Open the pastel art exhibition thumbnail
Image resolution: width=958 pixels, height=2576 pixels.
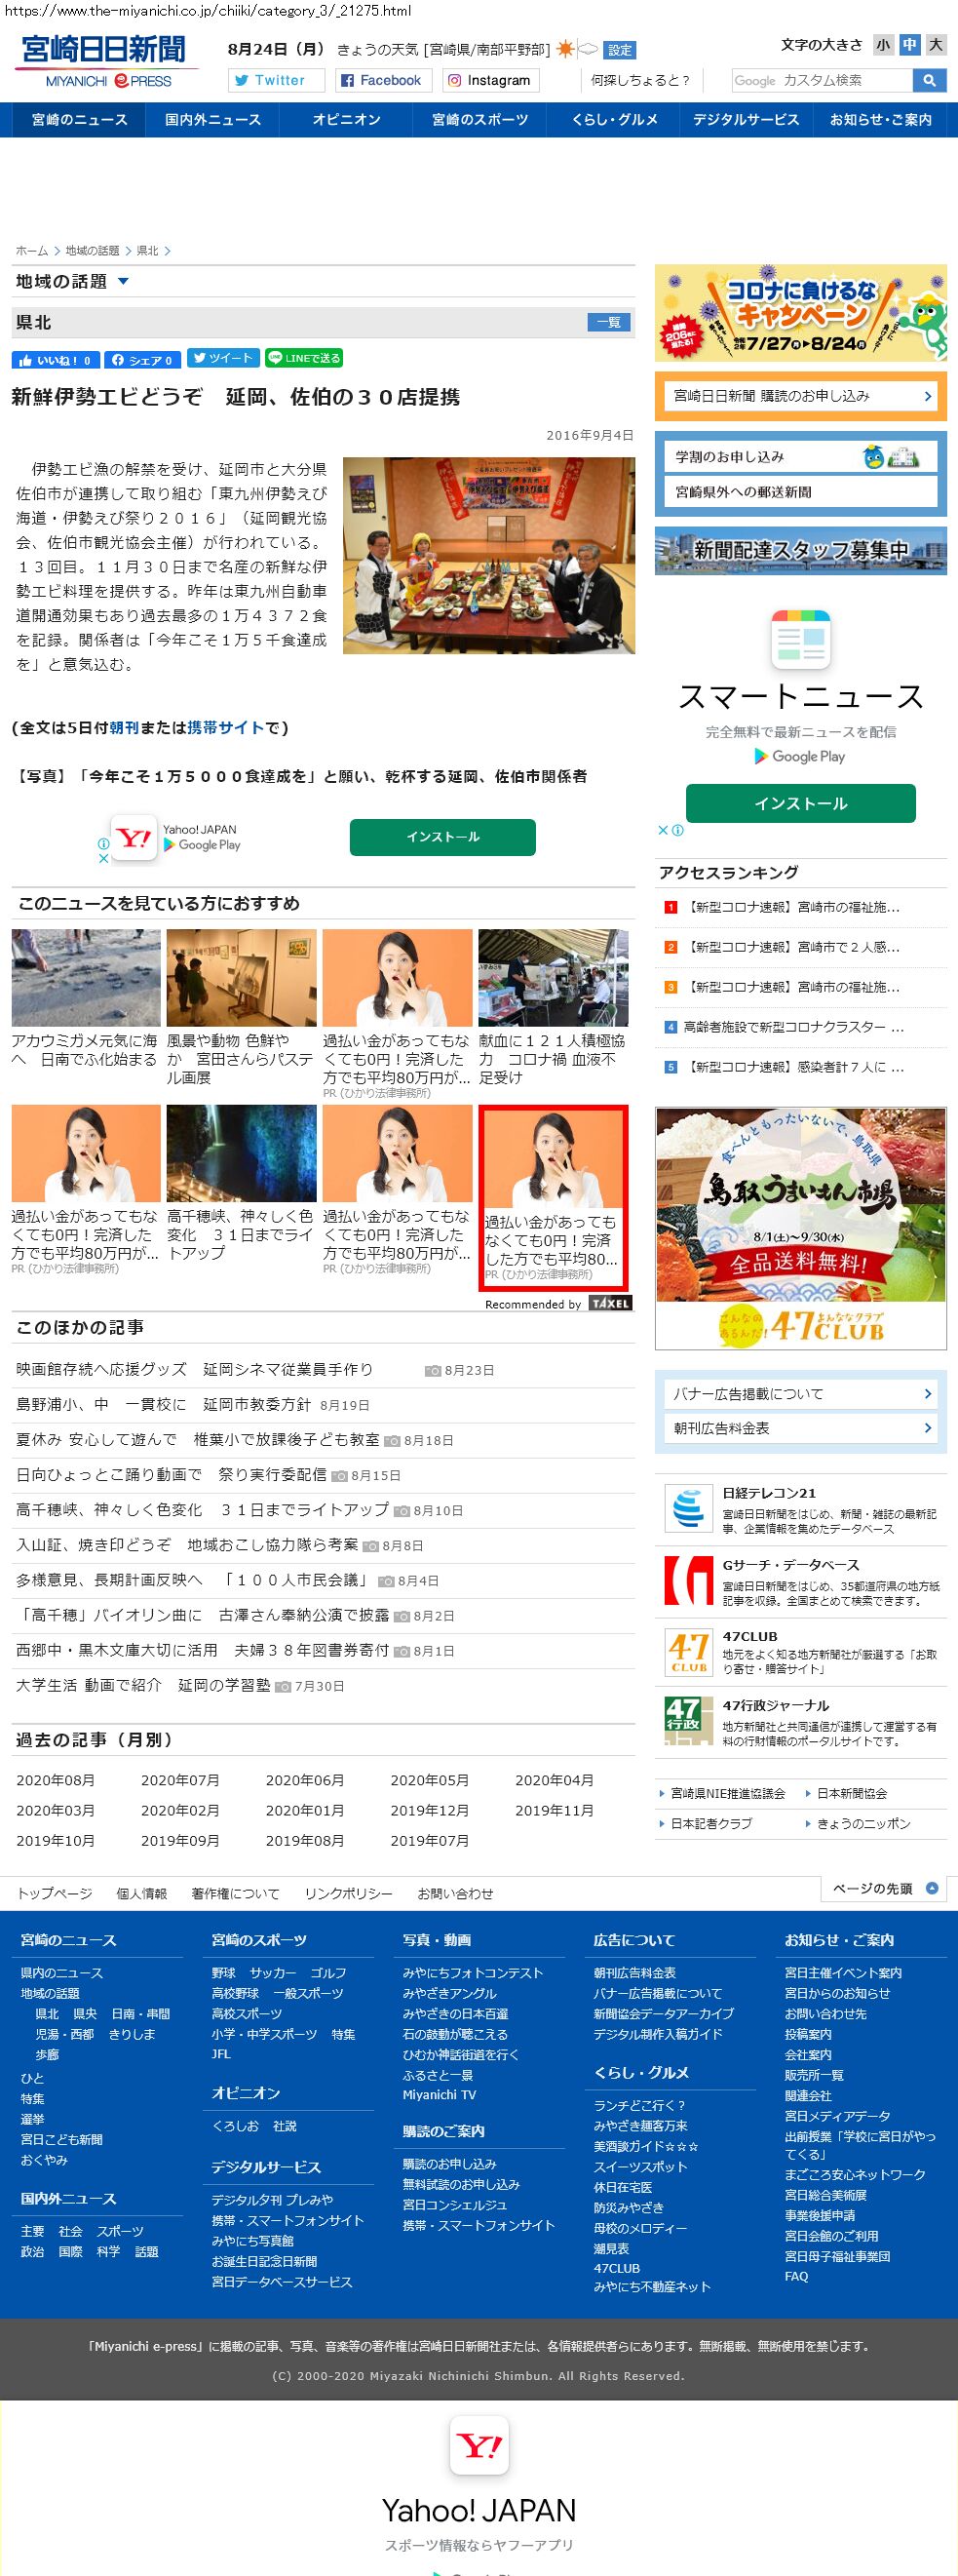click(x=241, y=978)
